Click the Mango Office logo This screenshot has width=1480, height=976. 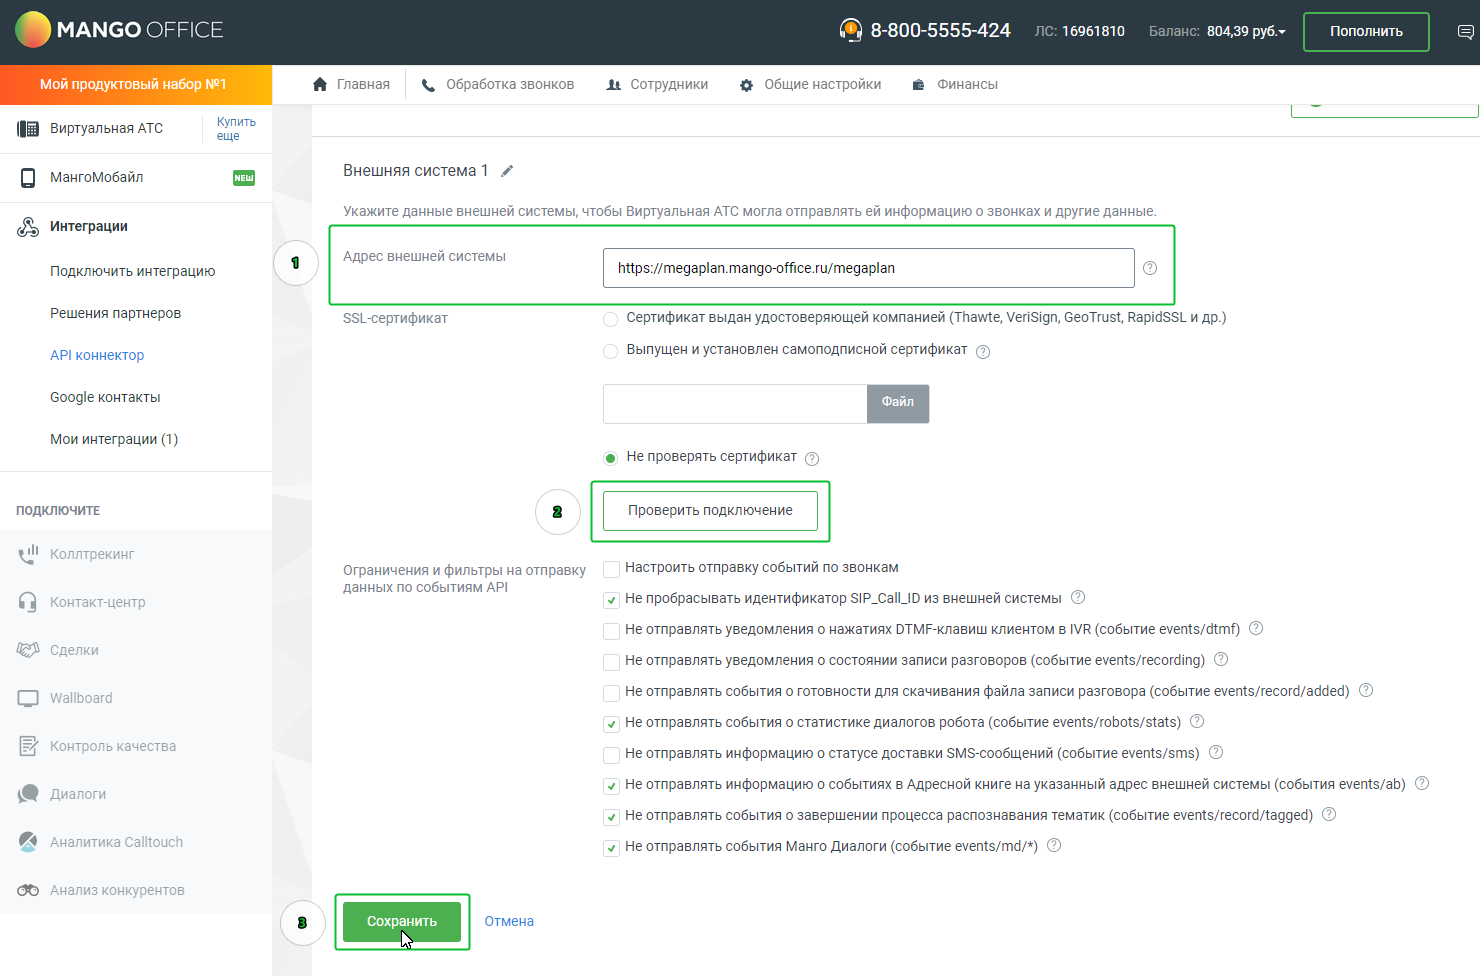pos(119,30)
